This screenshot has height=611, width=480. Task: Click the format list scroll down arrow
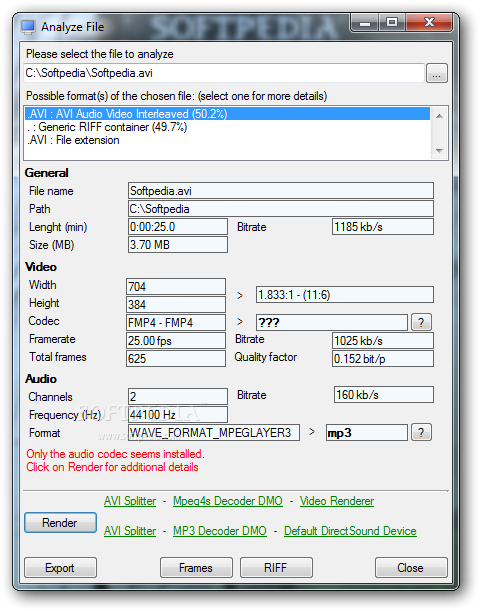(x=439, y=151)
